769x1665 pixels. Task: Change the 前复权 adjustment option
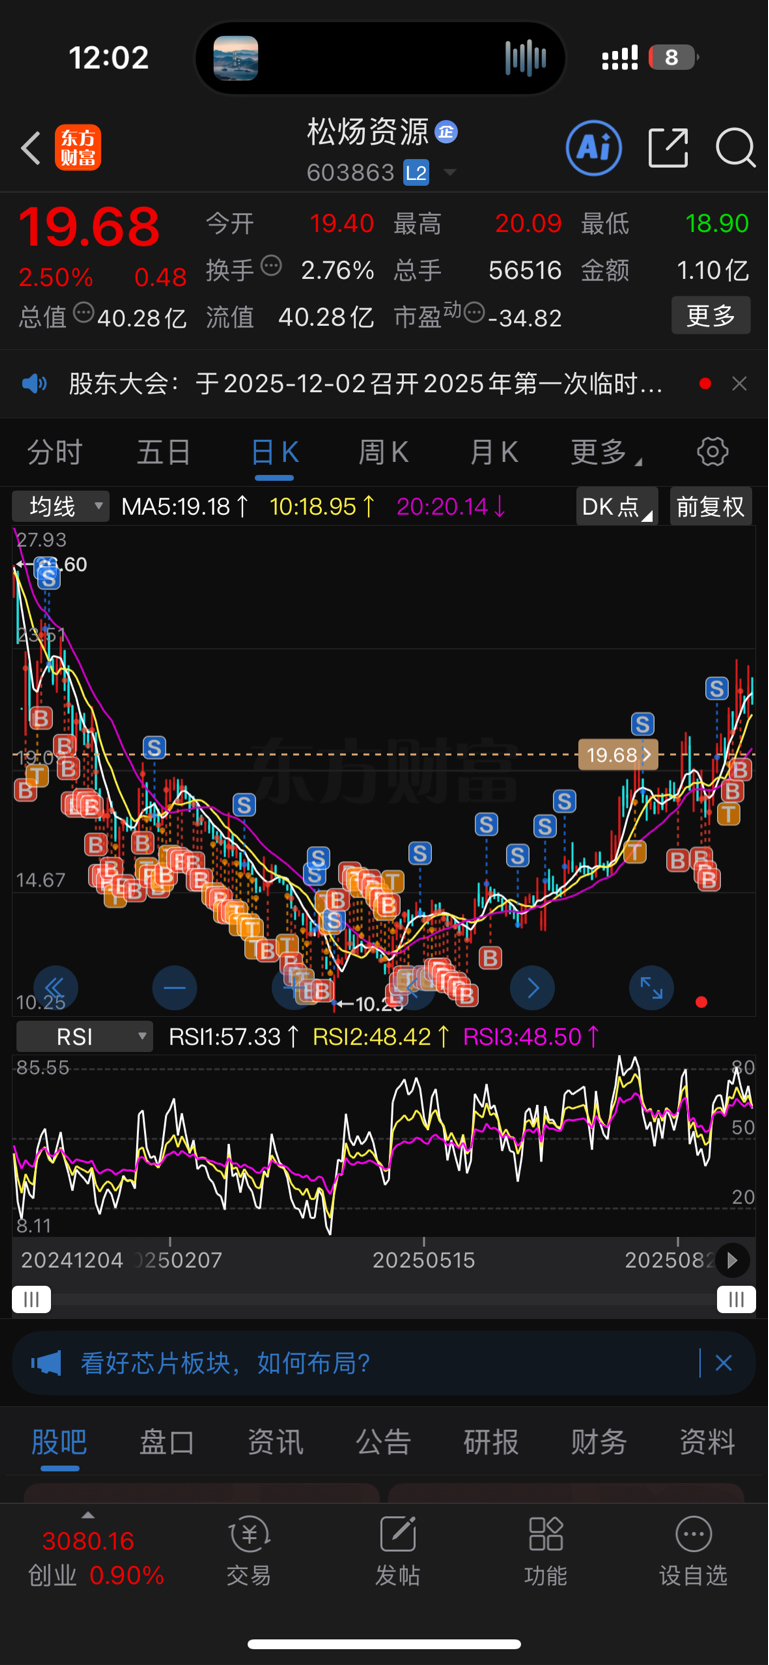pos(711,507)
